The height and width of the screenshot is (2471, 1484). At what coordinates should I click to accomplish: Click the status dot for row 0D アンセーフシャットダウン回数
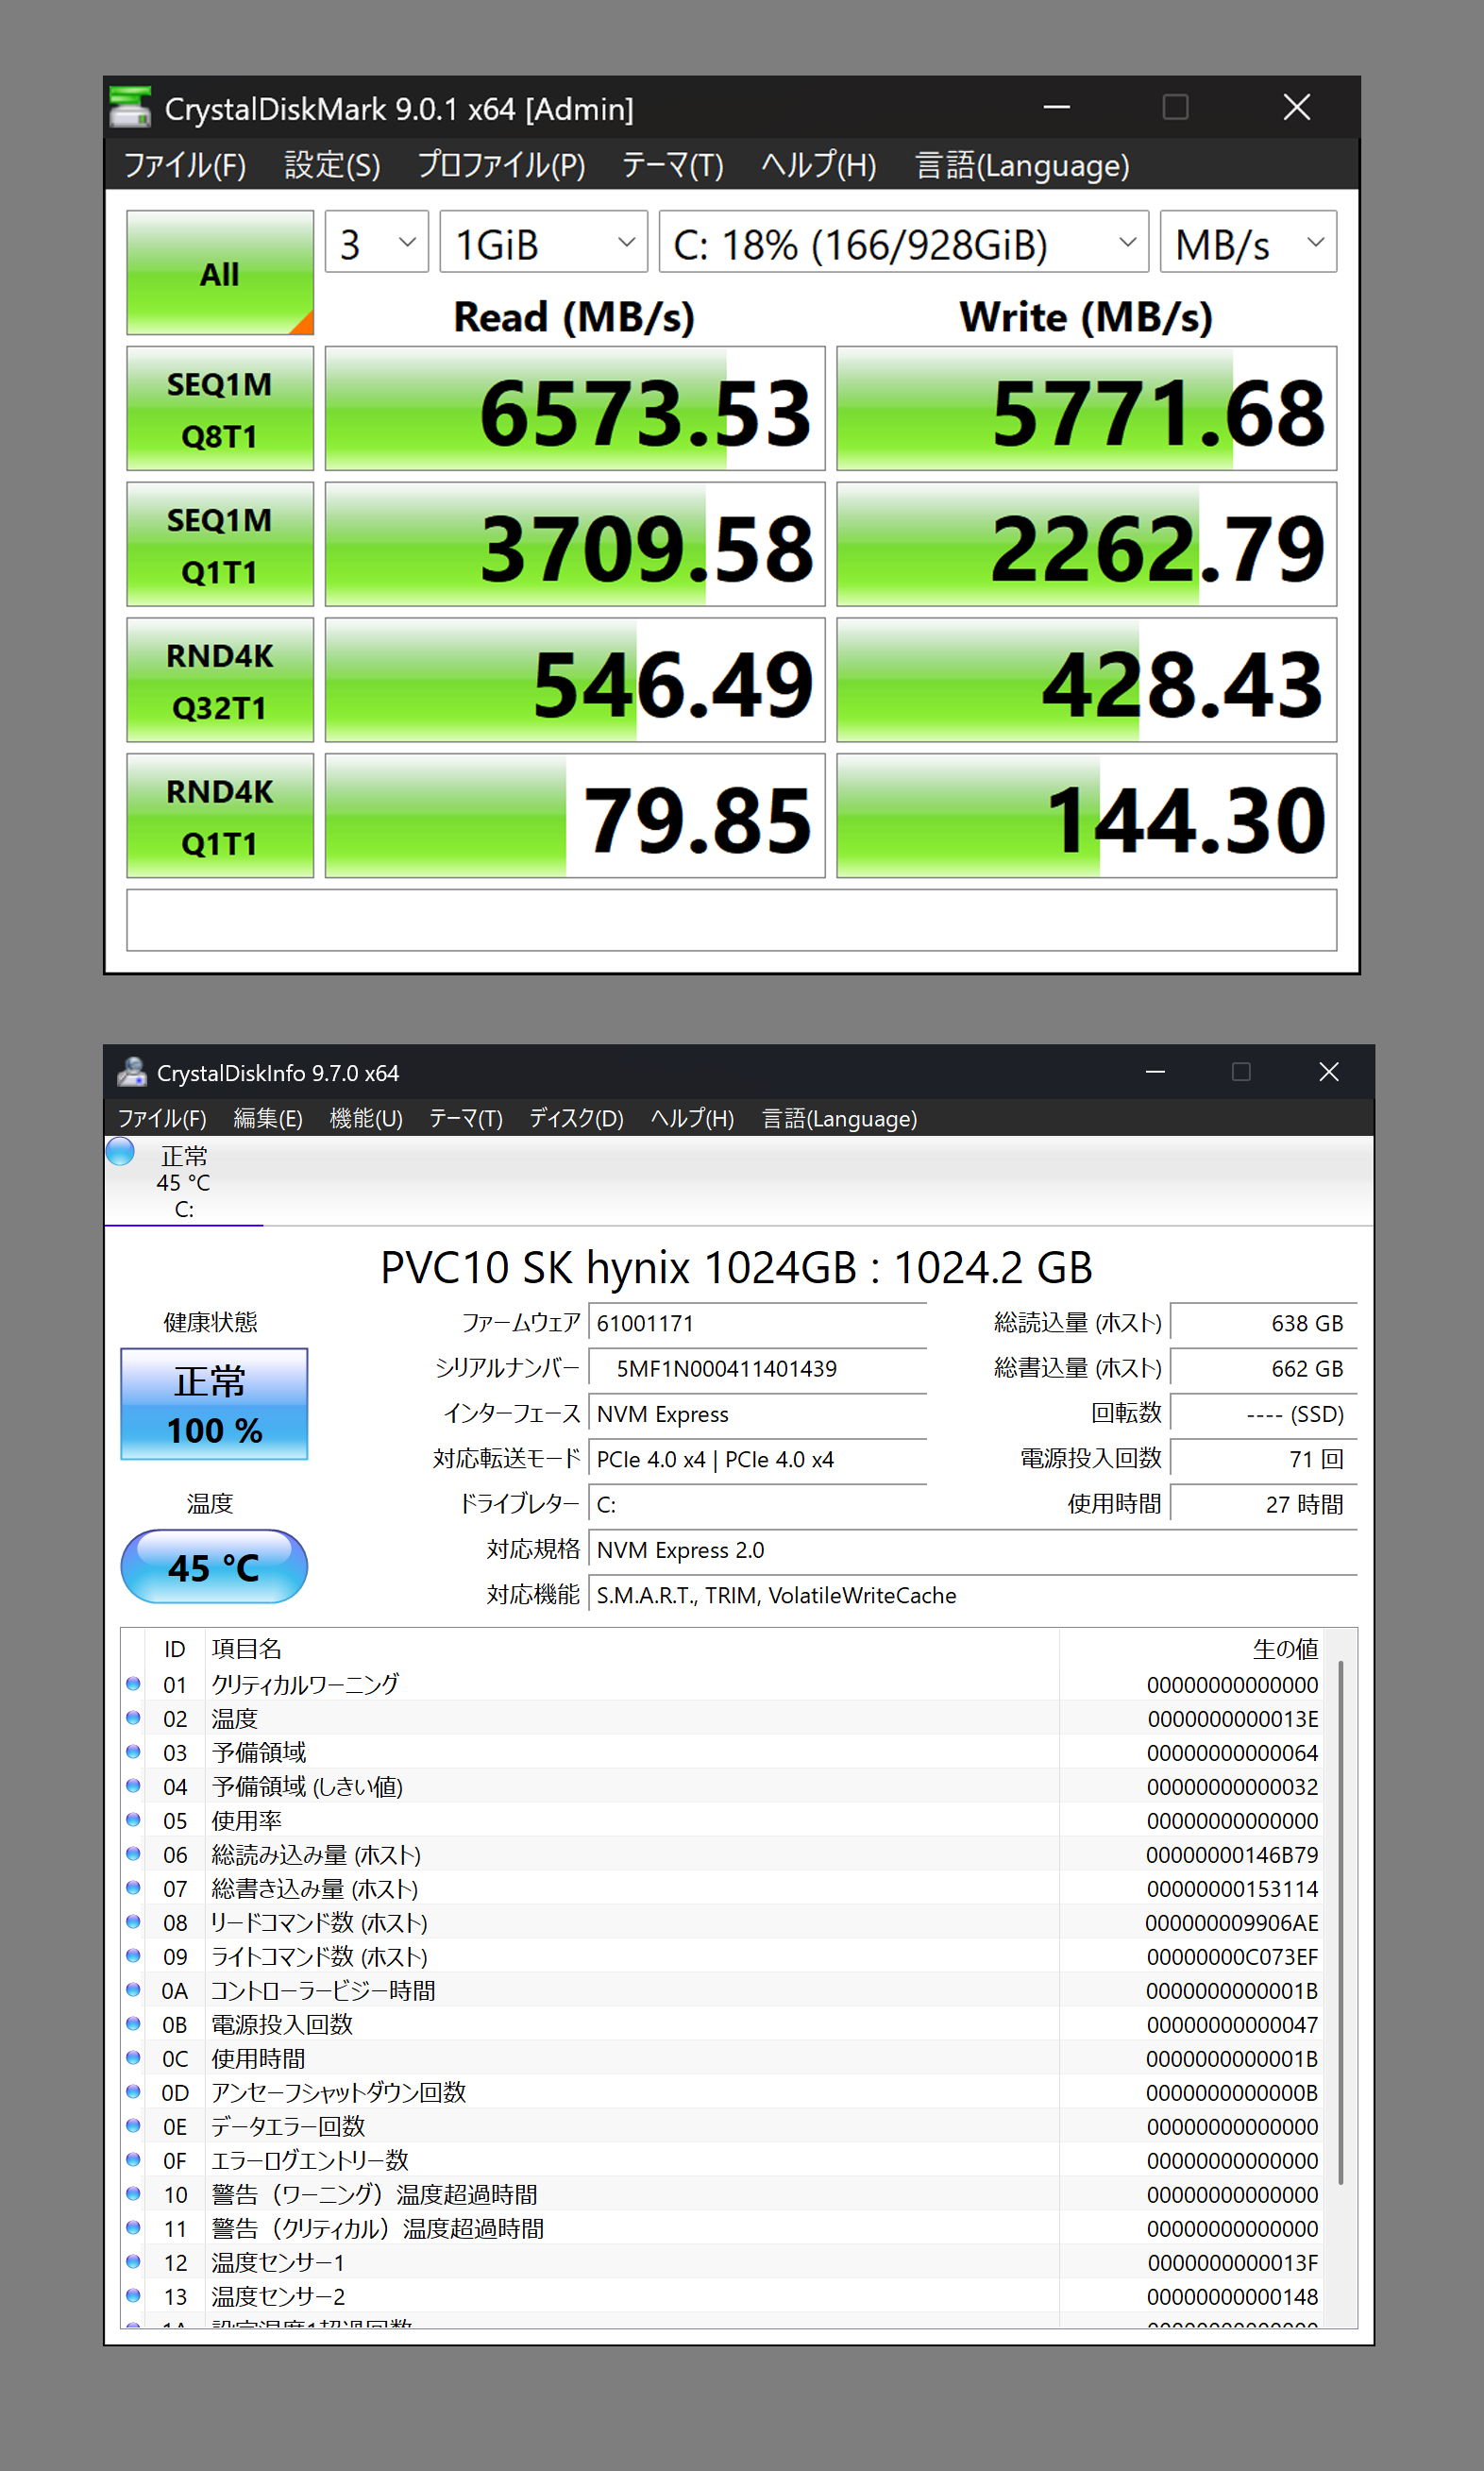click(x=133, y=2092)
